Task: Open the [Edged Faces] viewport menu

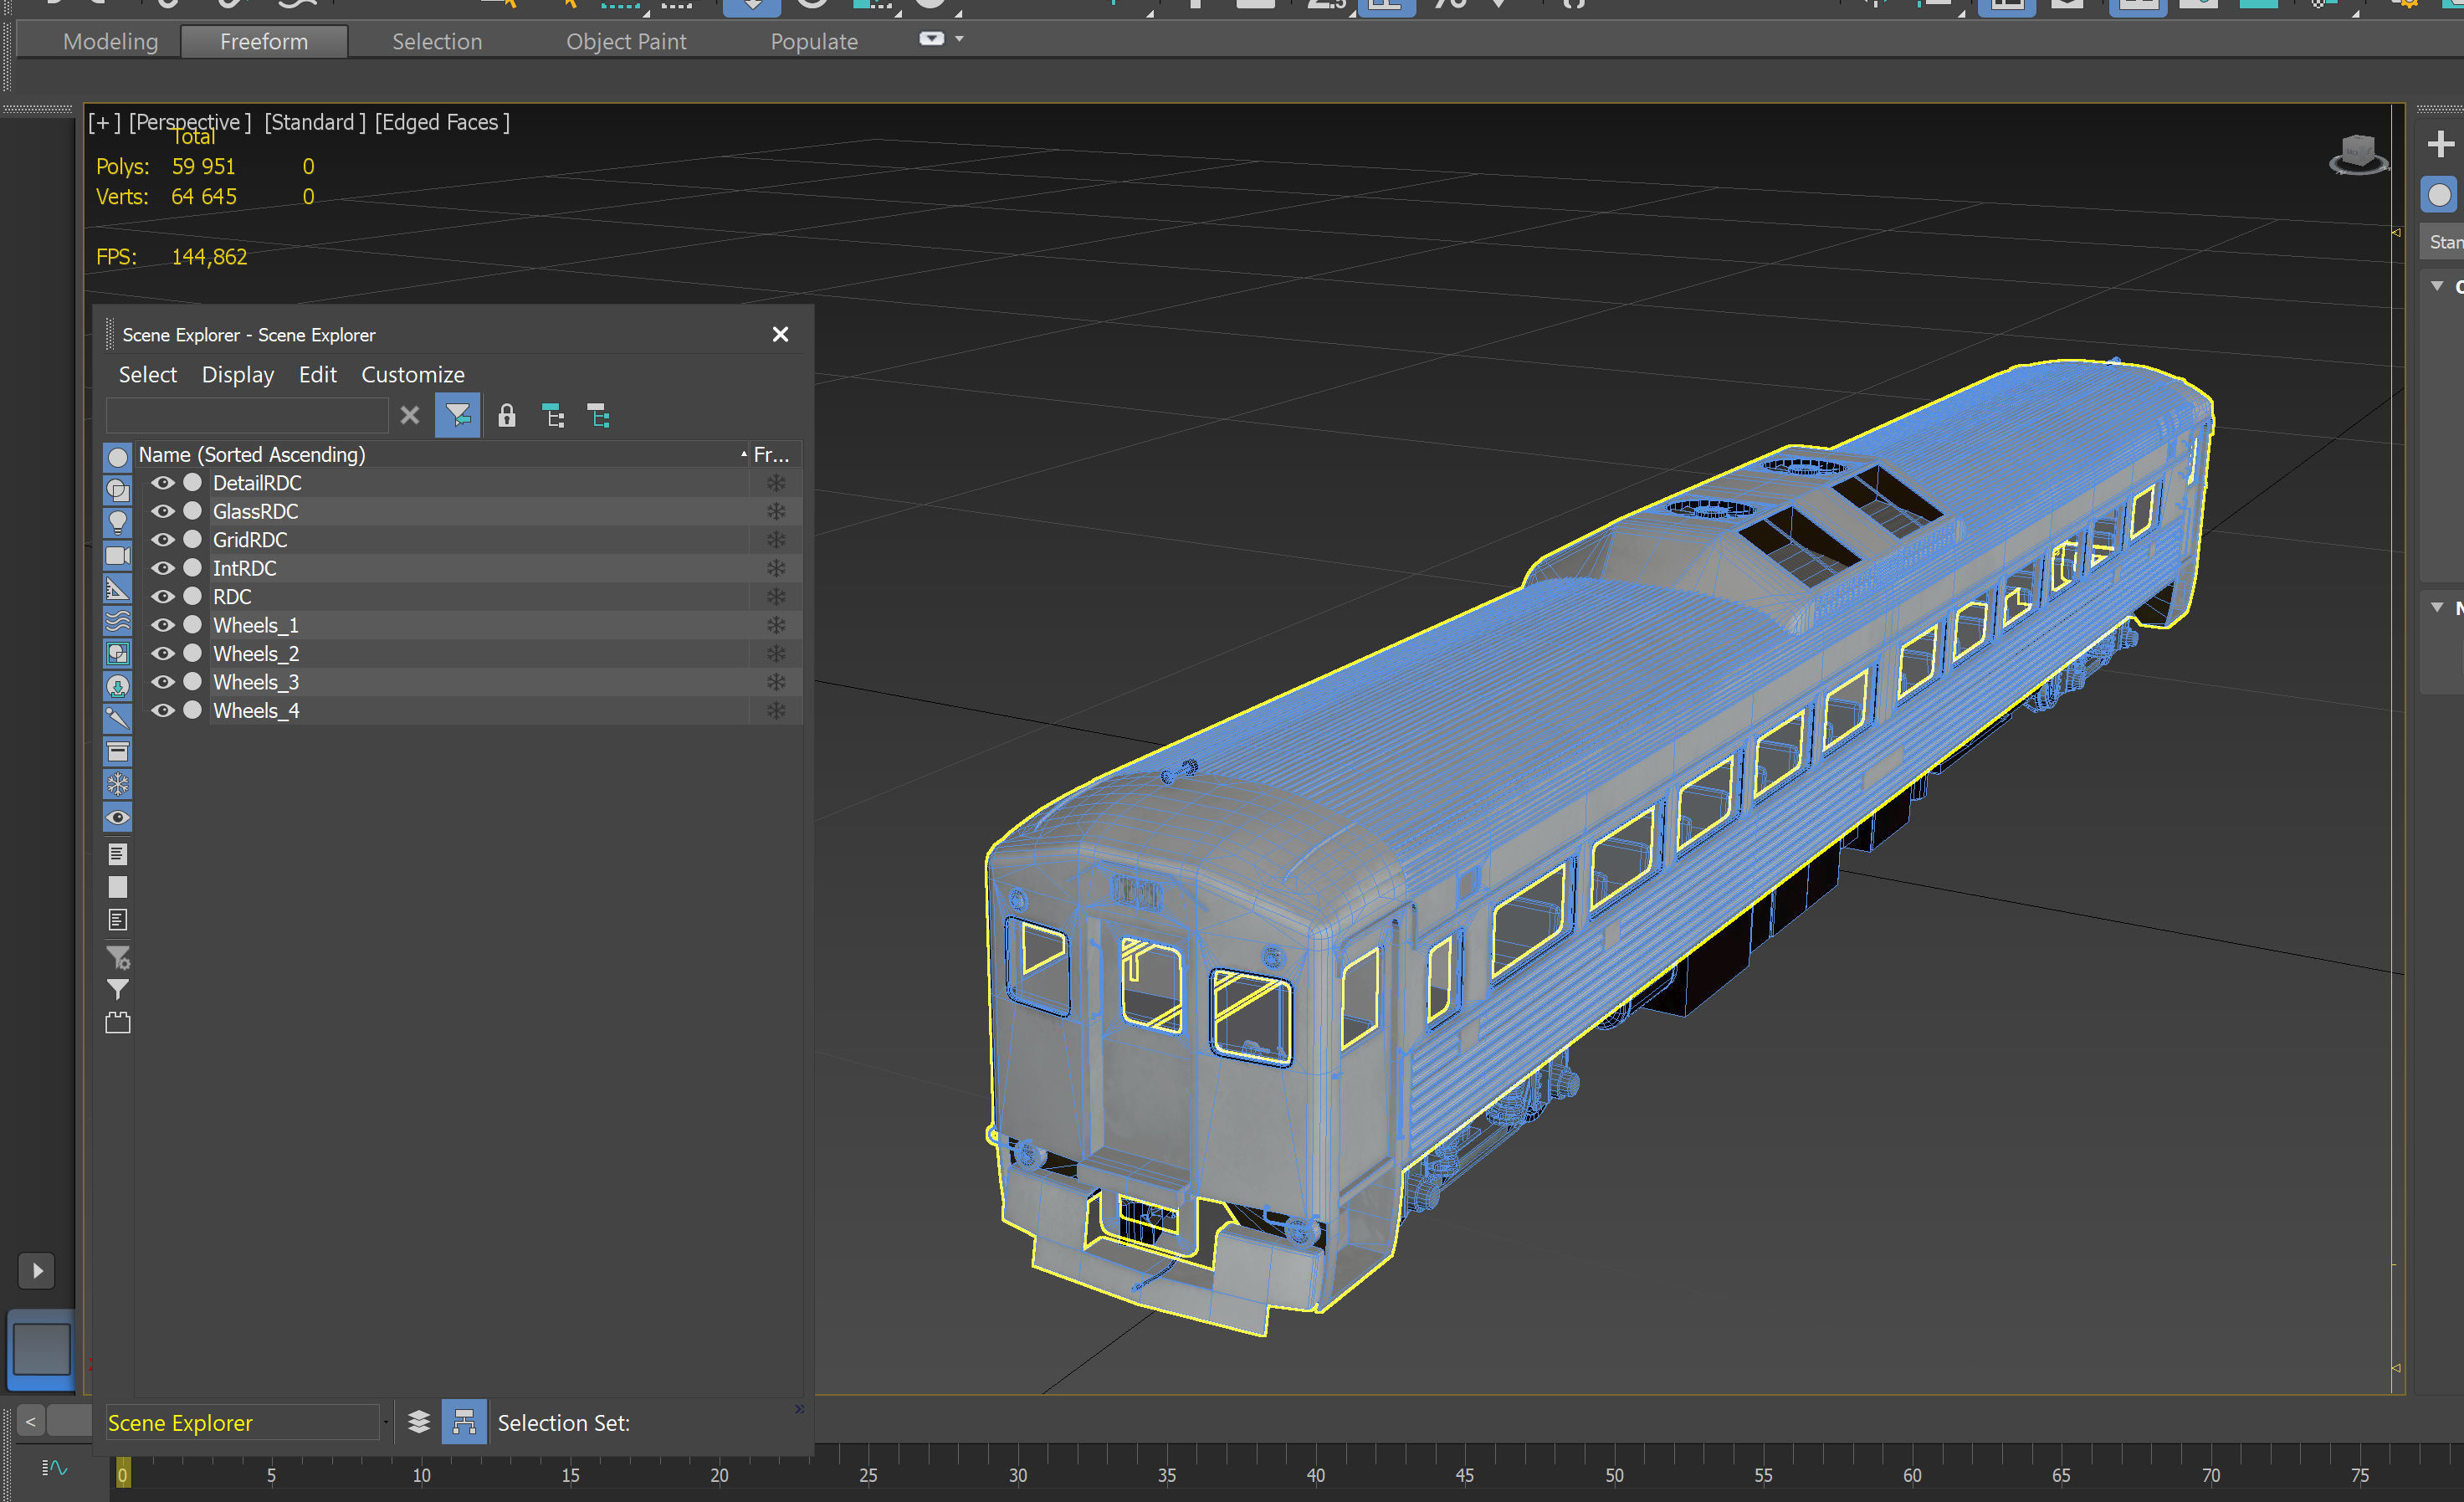Action: tap(443, 122)
